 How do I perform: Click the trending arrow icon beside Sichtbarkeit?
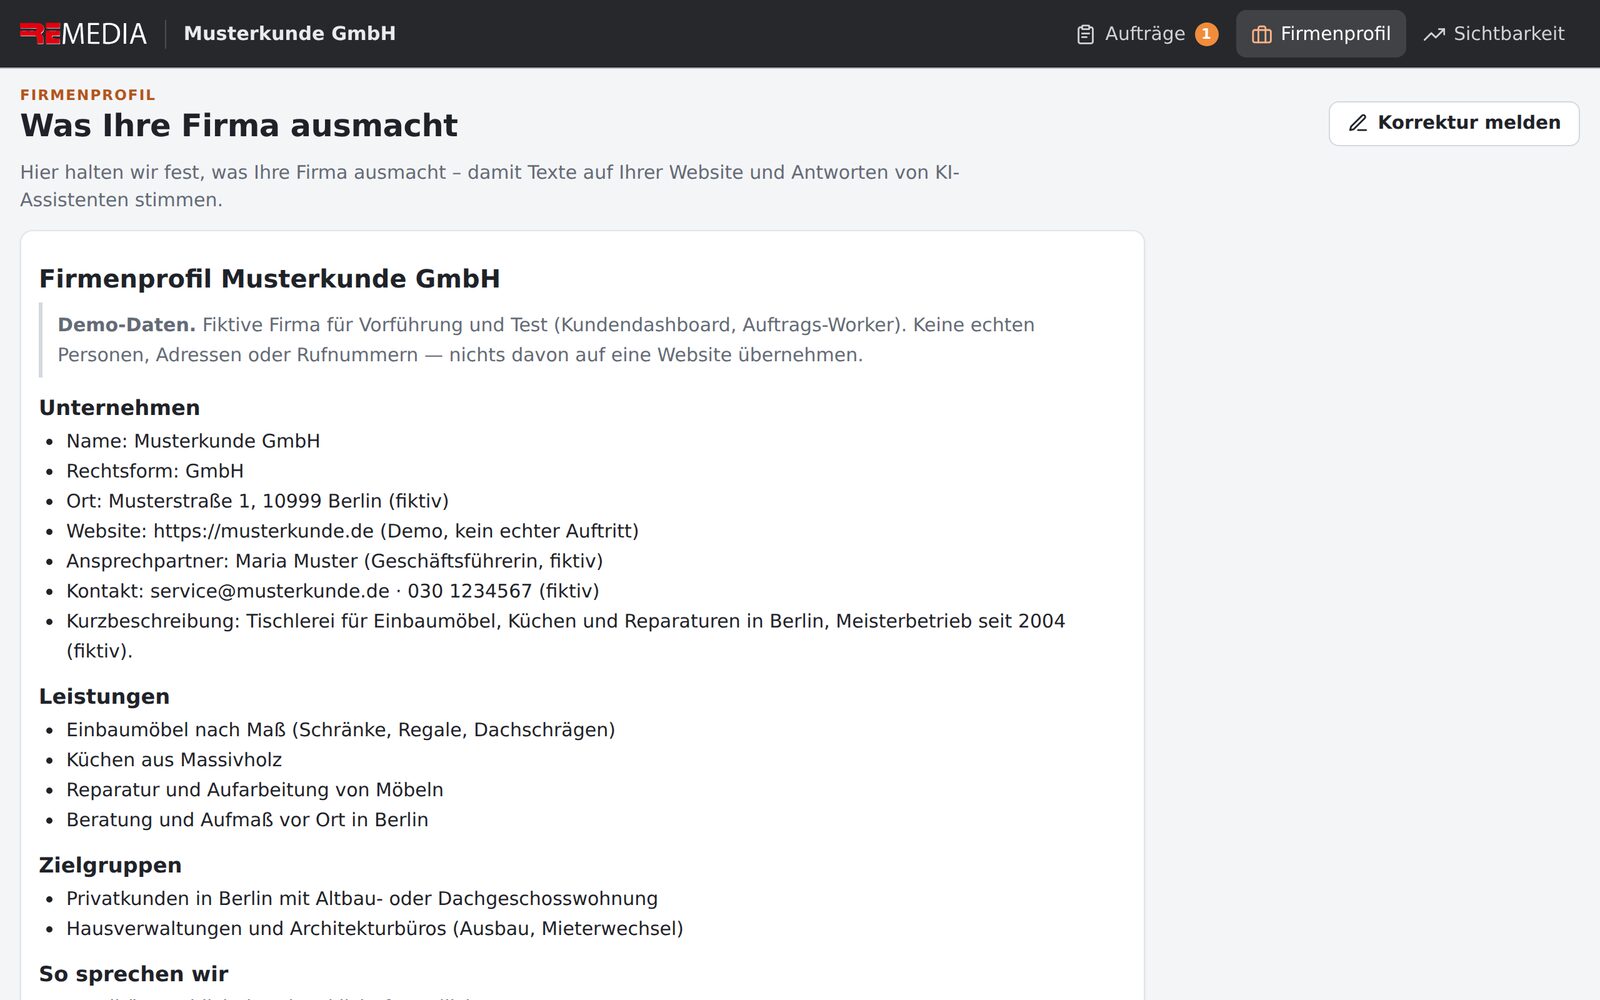coord(1434,34)
